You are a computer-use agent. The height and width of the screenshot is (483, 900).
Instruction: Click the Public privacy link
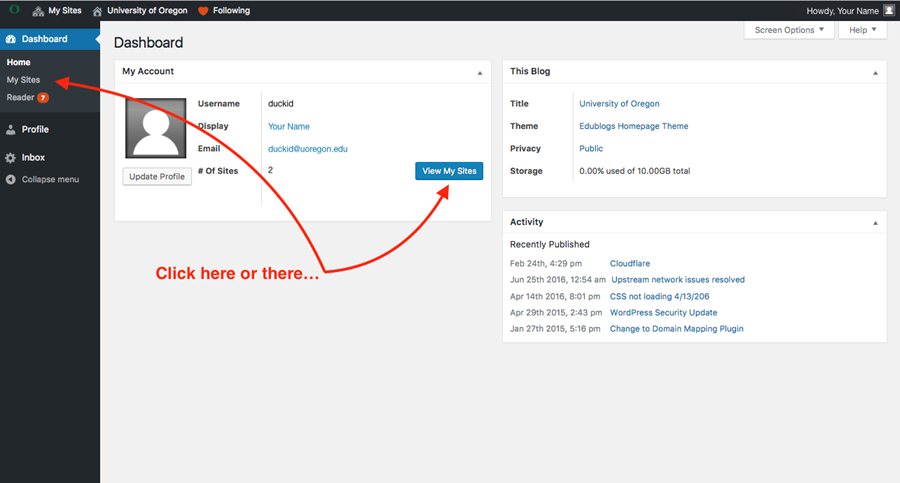pos(591,149)
